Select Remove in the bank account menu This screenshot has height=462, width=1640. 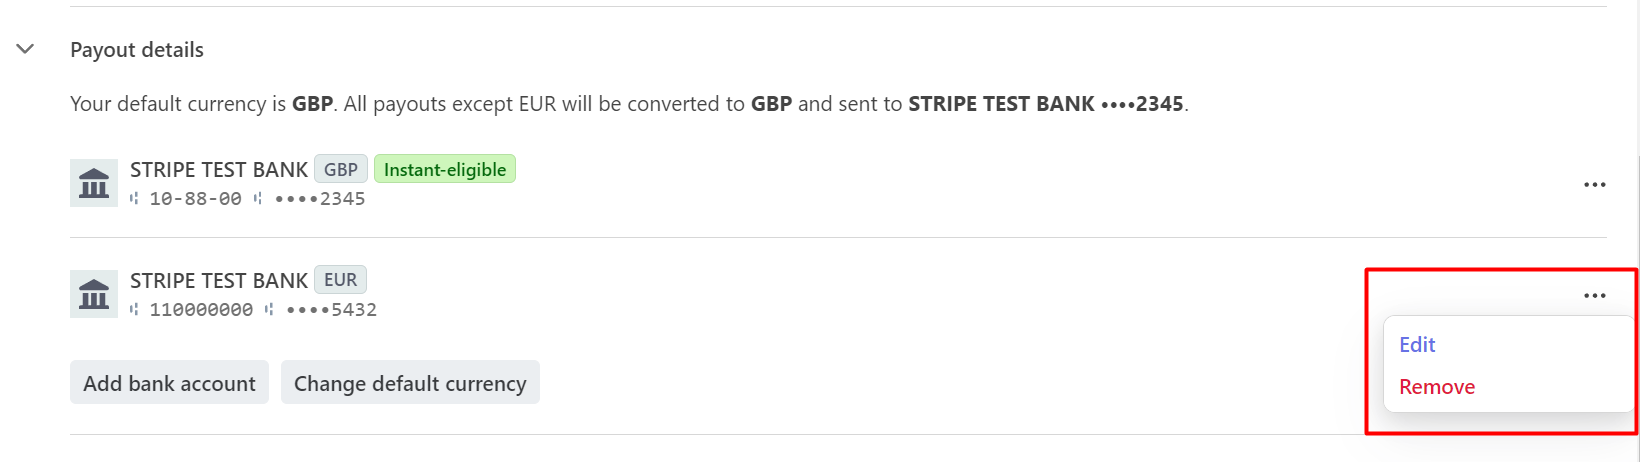pos(1437,387)
